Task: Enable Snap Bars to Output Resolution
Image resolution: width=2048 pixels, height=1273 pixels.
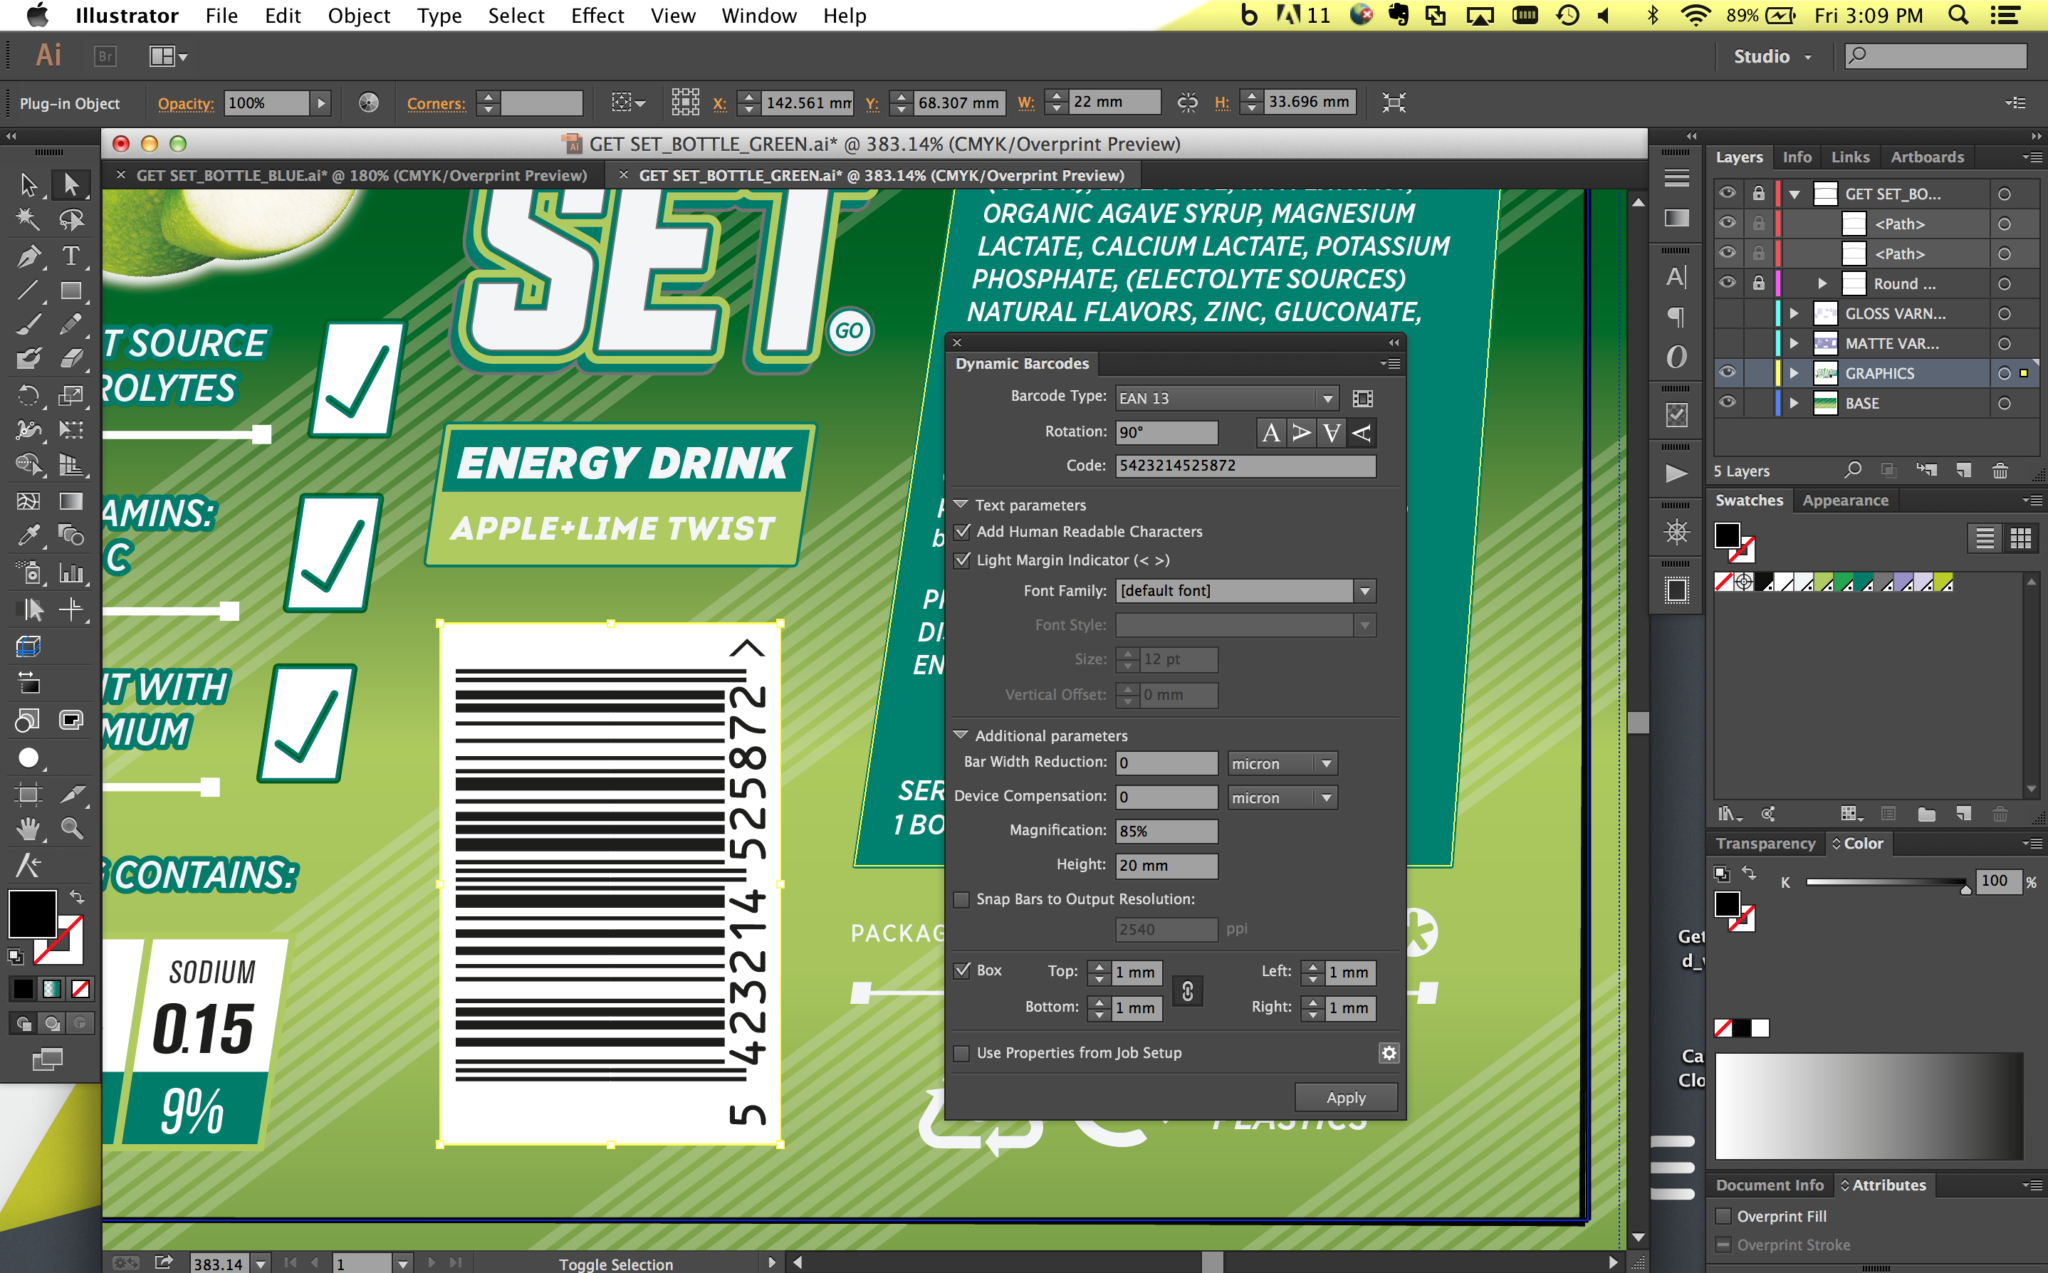Action: click(962, 900)
